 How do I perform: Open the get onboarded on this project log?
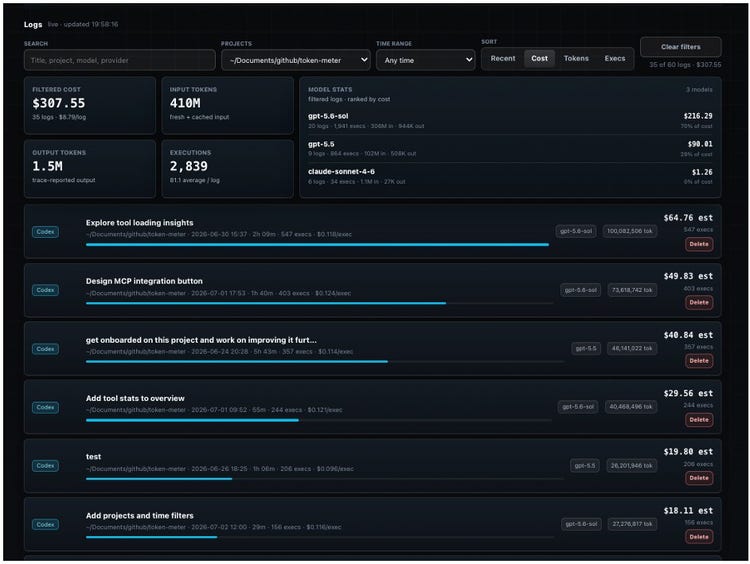[x=373, y=349]
